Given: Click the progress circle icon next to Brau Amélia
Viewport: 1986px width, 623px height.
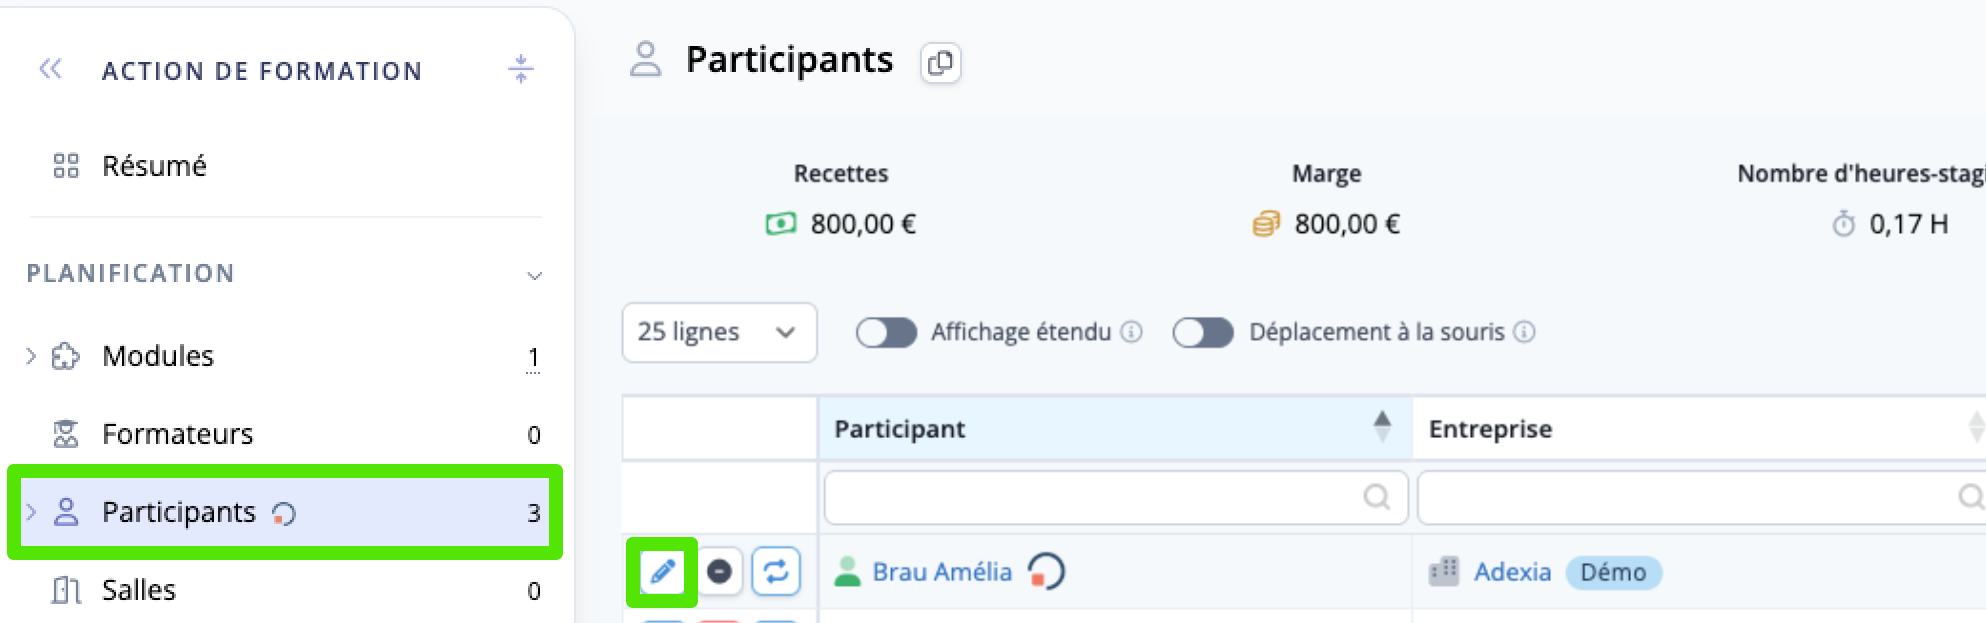Looking at the screenshot, I should 1046,572.
